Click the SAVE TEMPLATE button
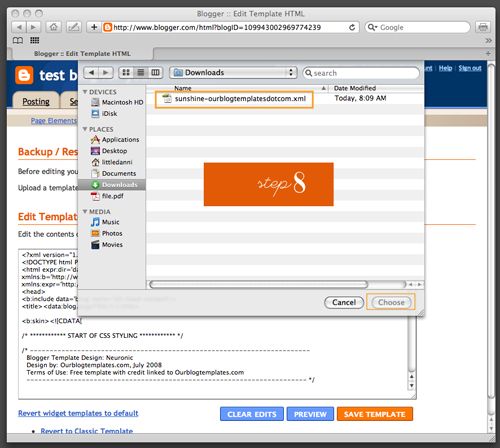The width and height of the screenshot is (500, 448). (x=375, y=414)
